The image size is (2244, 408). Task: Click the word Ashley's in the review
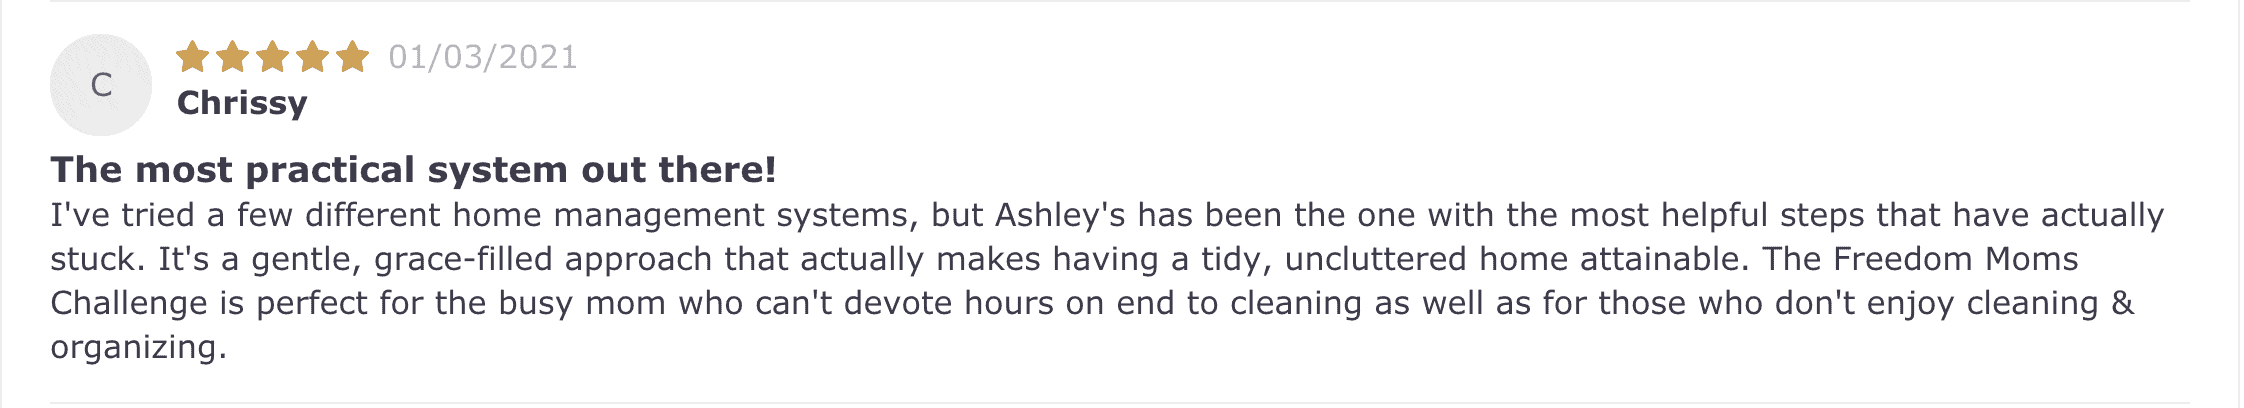pos(1060,216)
